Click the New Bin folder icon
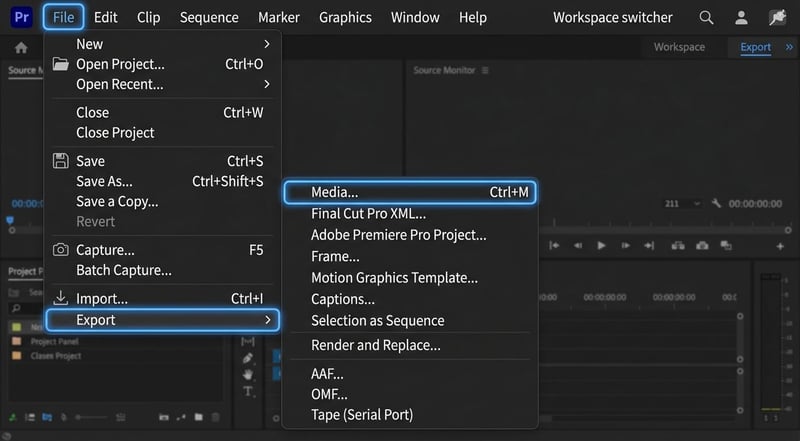The width and height of the screenshot is (800, 441). point(198,418)
